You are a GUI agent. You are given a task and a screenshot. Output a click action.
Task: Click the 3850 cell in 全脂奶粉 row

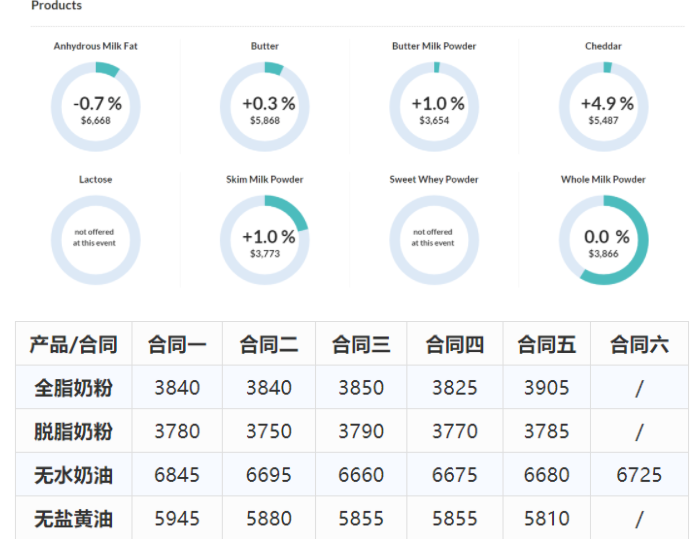[x=361, y=388]
